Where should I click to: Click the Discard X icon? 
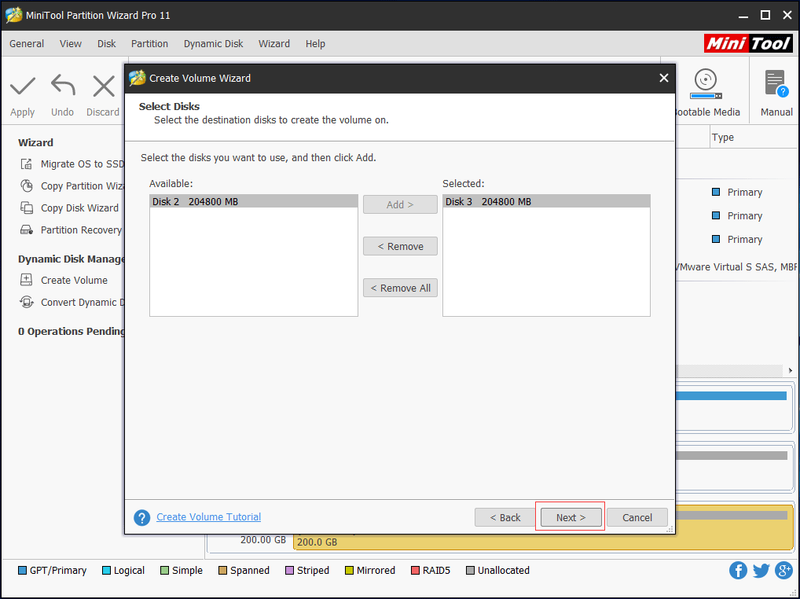coord(104,86)
